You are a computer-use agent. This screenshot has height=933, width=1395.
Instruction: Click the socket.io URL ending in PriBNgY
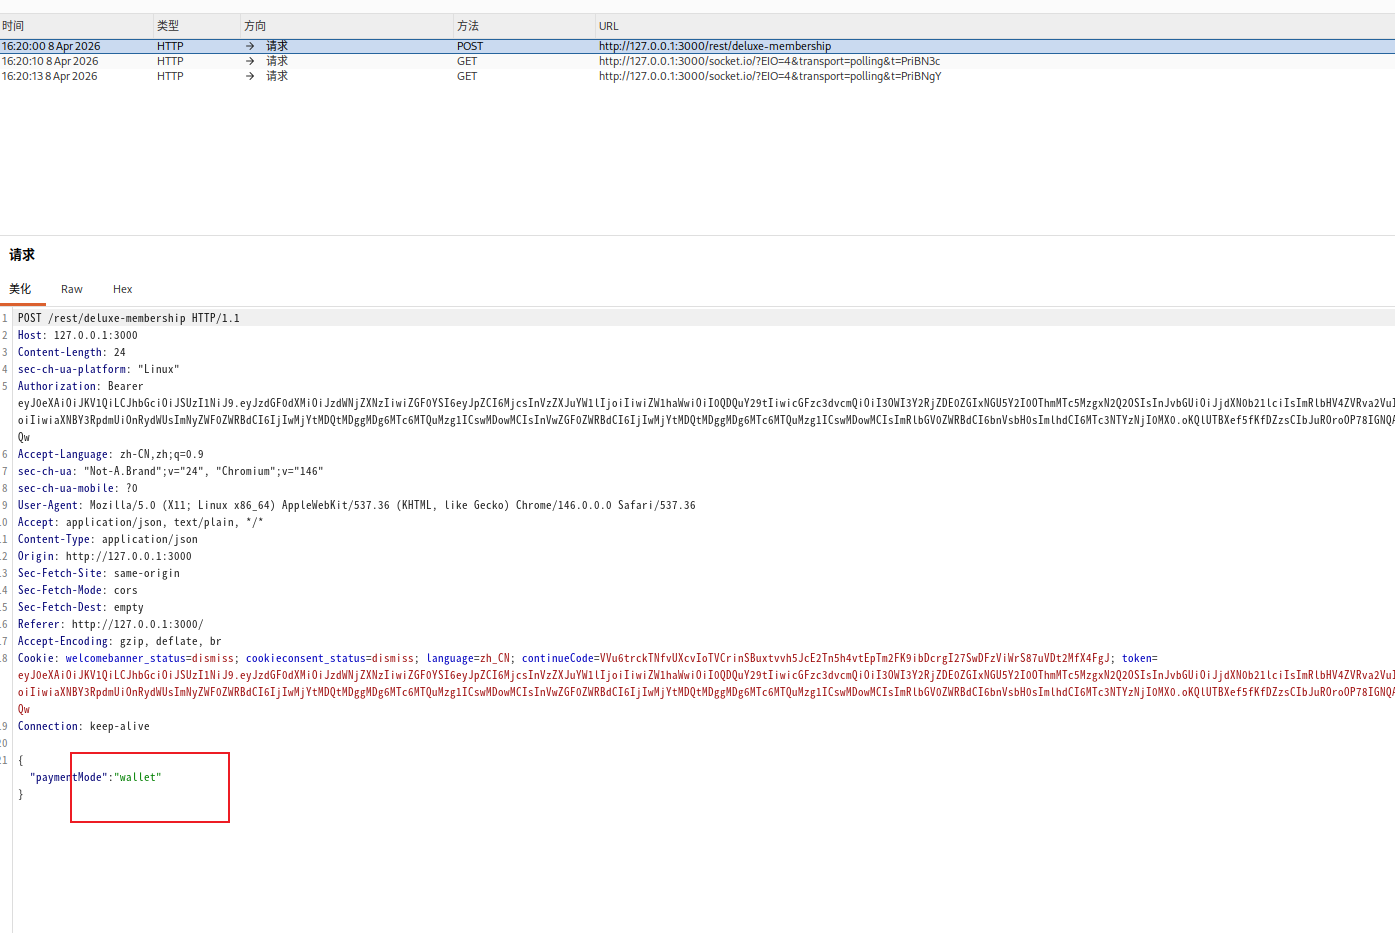(x=770, y=76)
